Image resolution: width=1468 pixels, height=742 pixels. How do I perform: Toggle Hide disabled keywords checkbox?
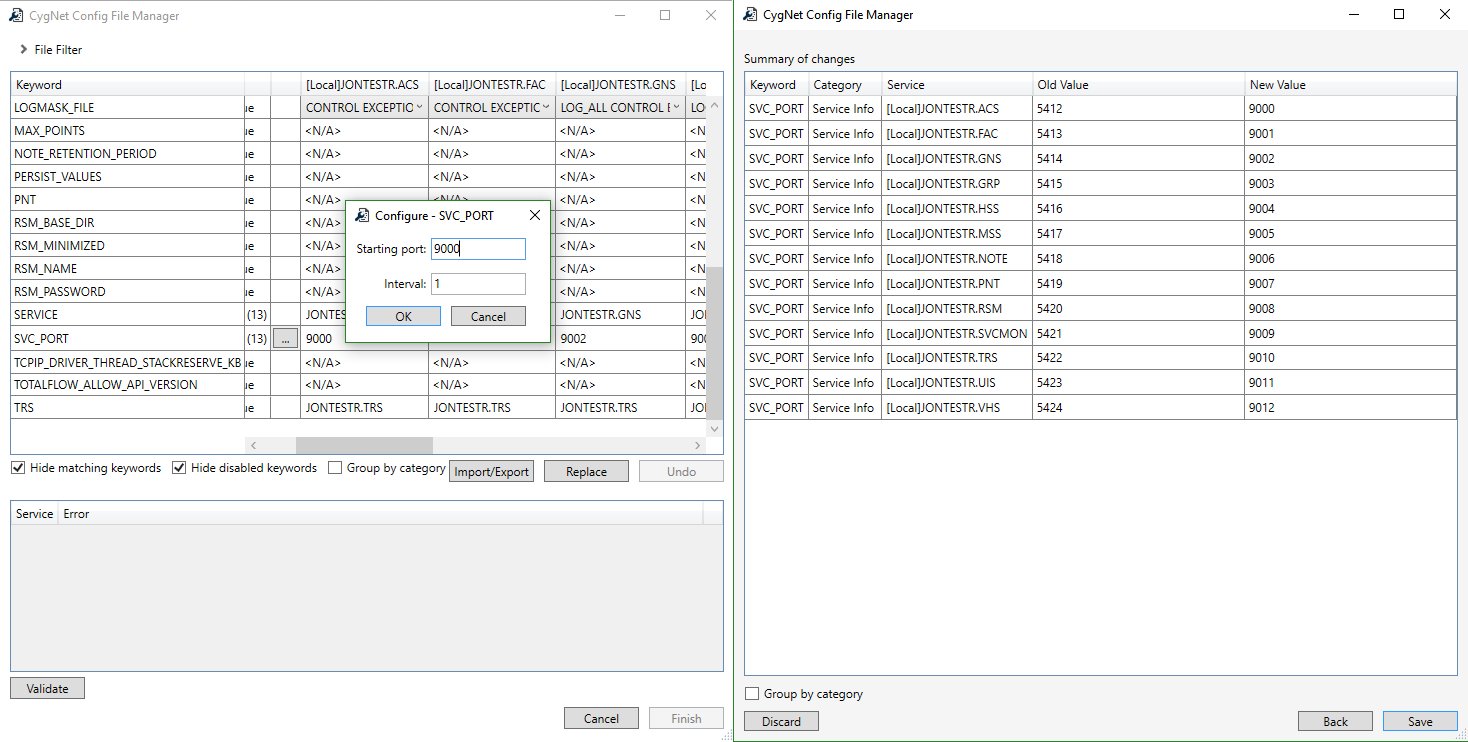(x=179, y=468)
